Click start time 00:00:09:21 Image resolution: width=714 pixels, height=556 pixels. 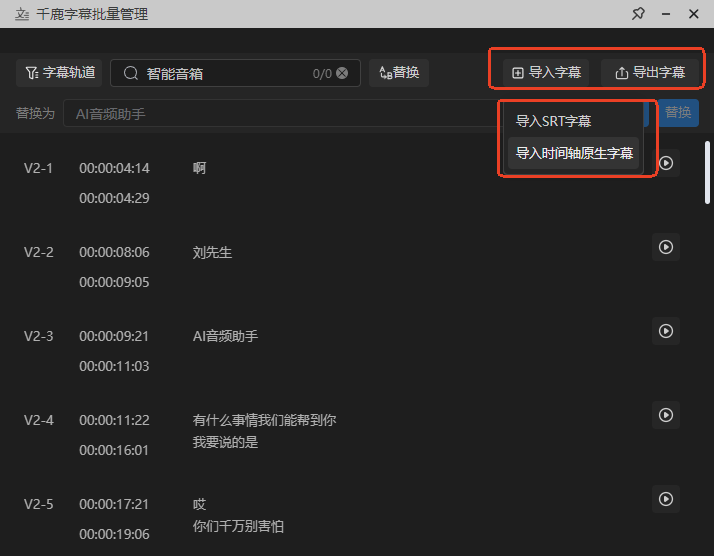114,336
